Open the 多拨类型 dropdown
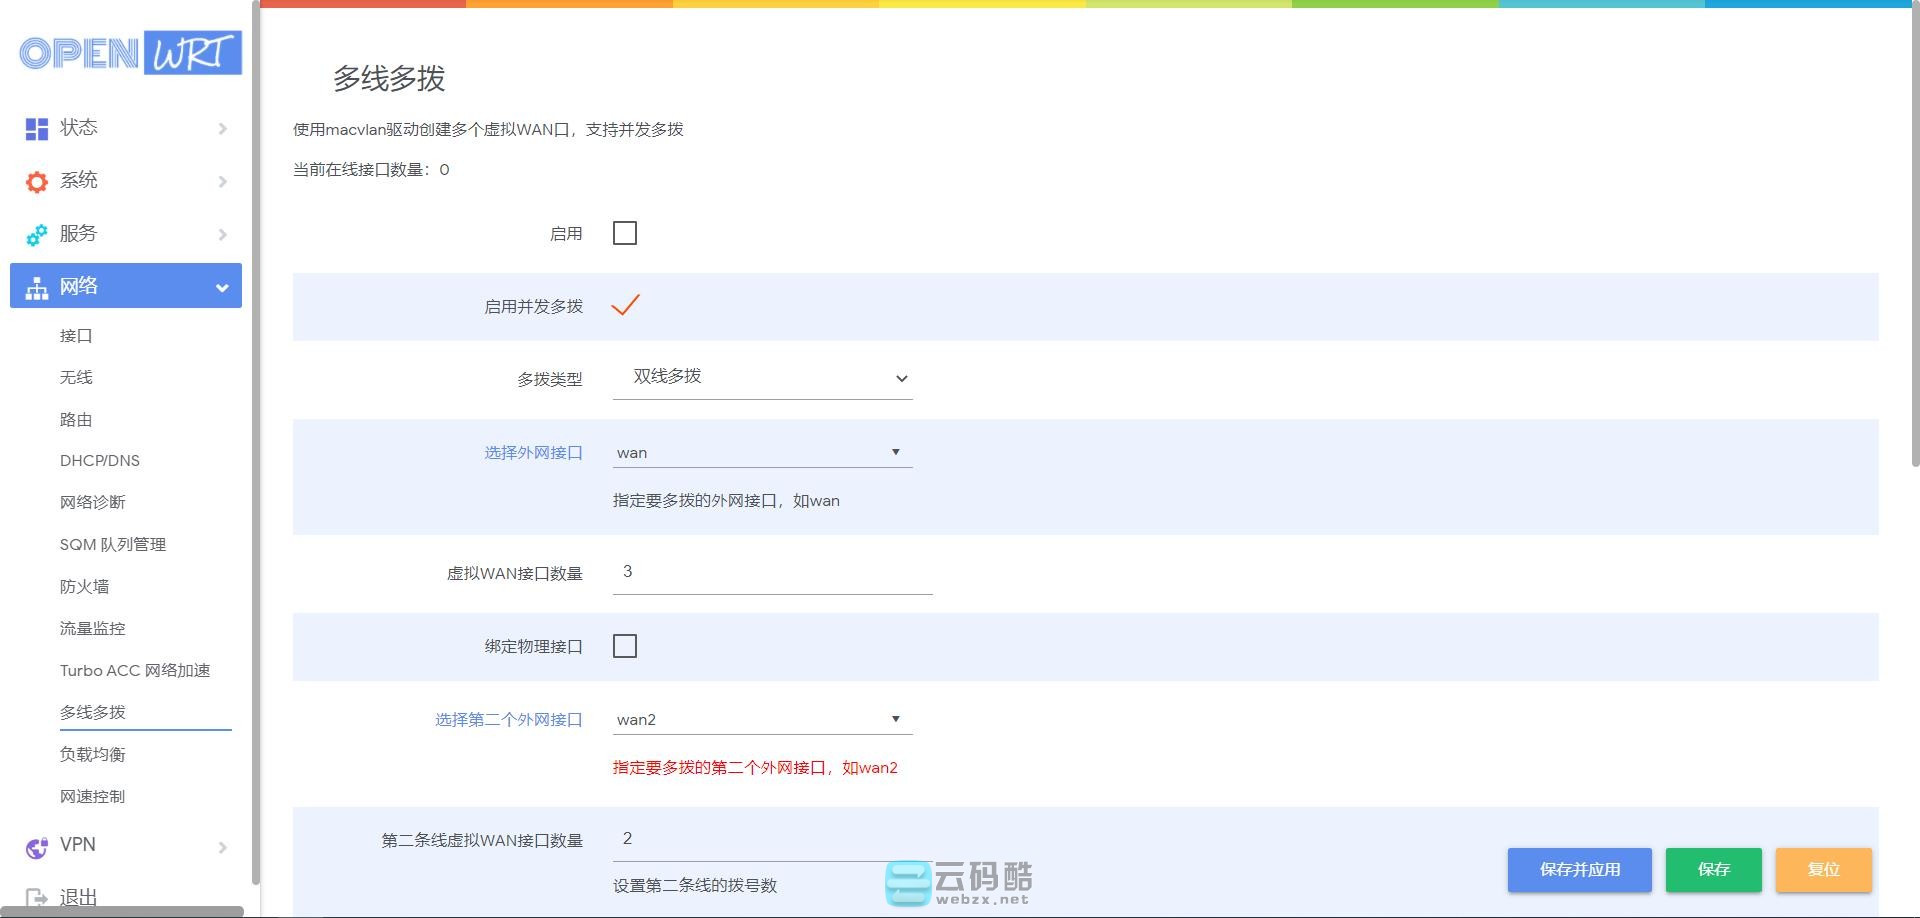The height and width of the screenshot is (918, 1920). [x=762, y=378]
